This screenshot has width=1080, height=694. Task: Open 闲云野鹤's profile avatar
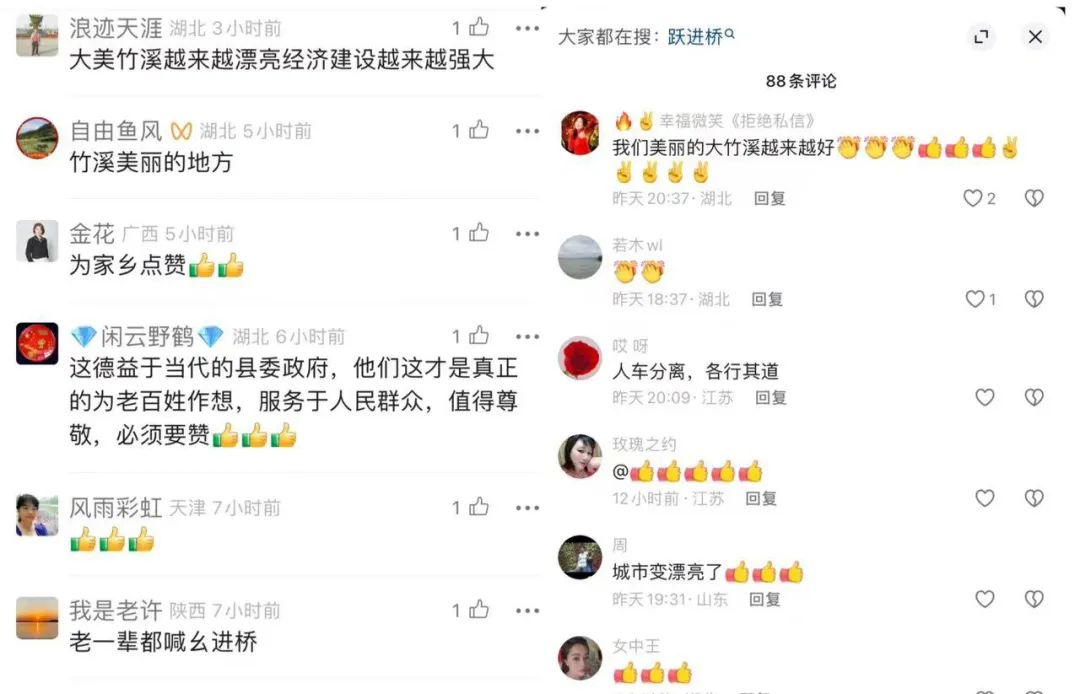(37, 343)
